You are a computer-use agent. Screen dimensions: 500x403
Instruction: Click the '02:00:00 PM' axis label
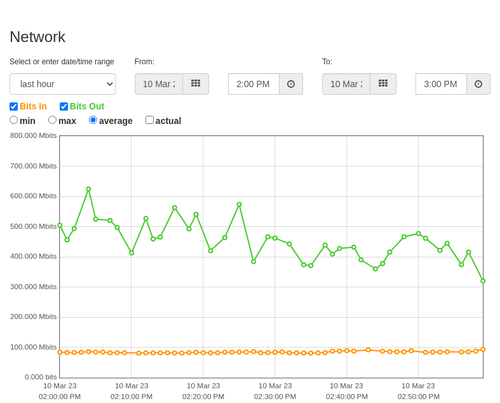[60, 397]
